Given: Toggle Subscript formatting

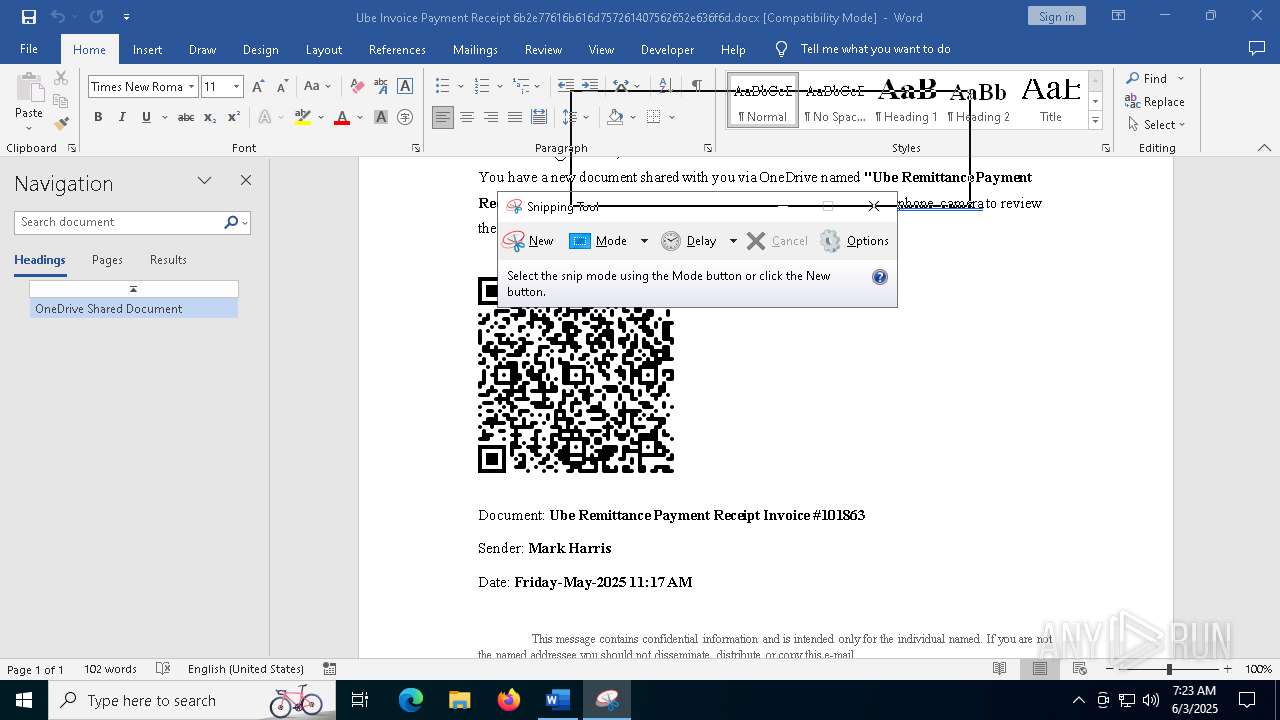Looking at the screenshot, I should tap(210, 117).
